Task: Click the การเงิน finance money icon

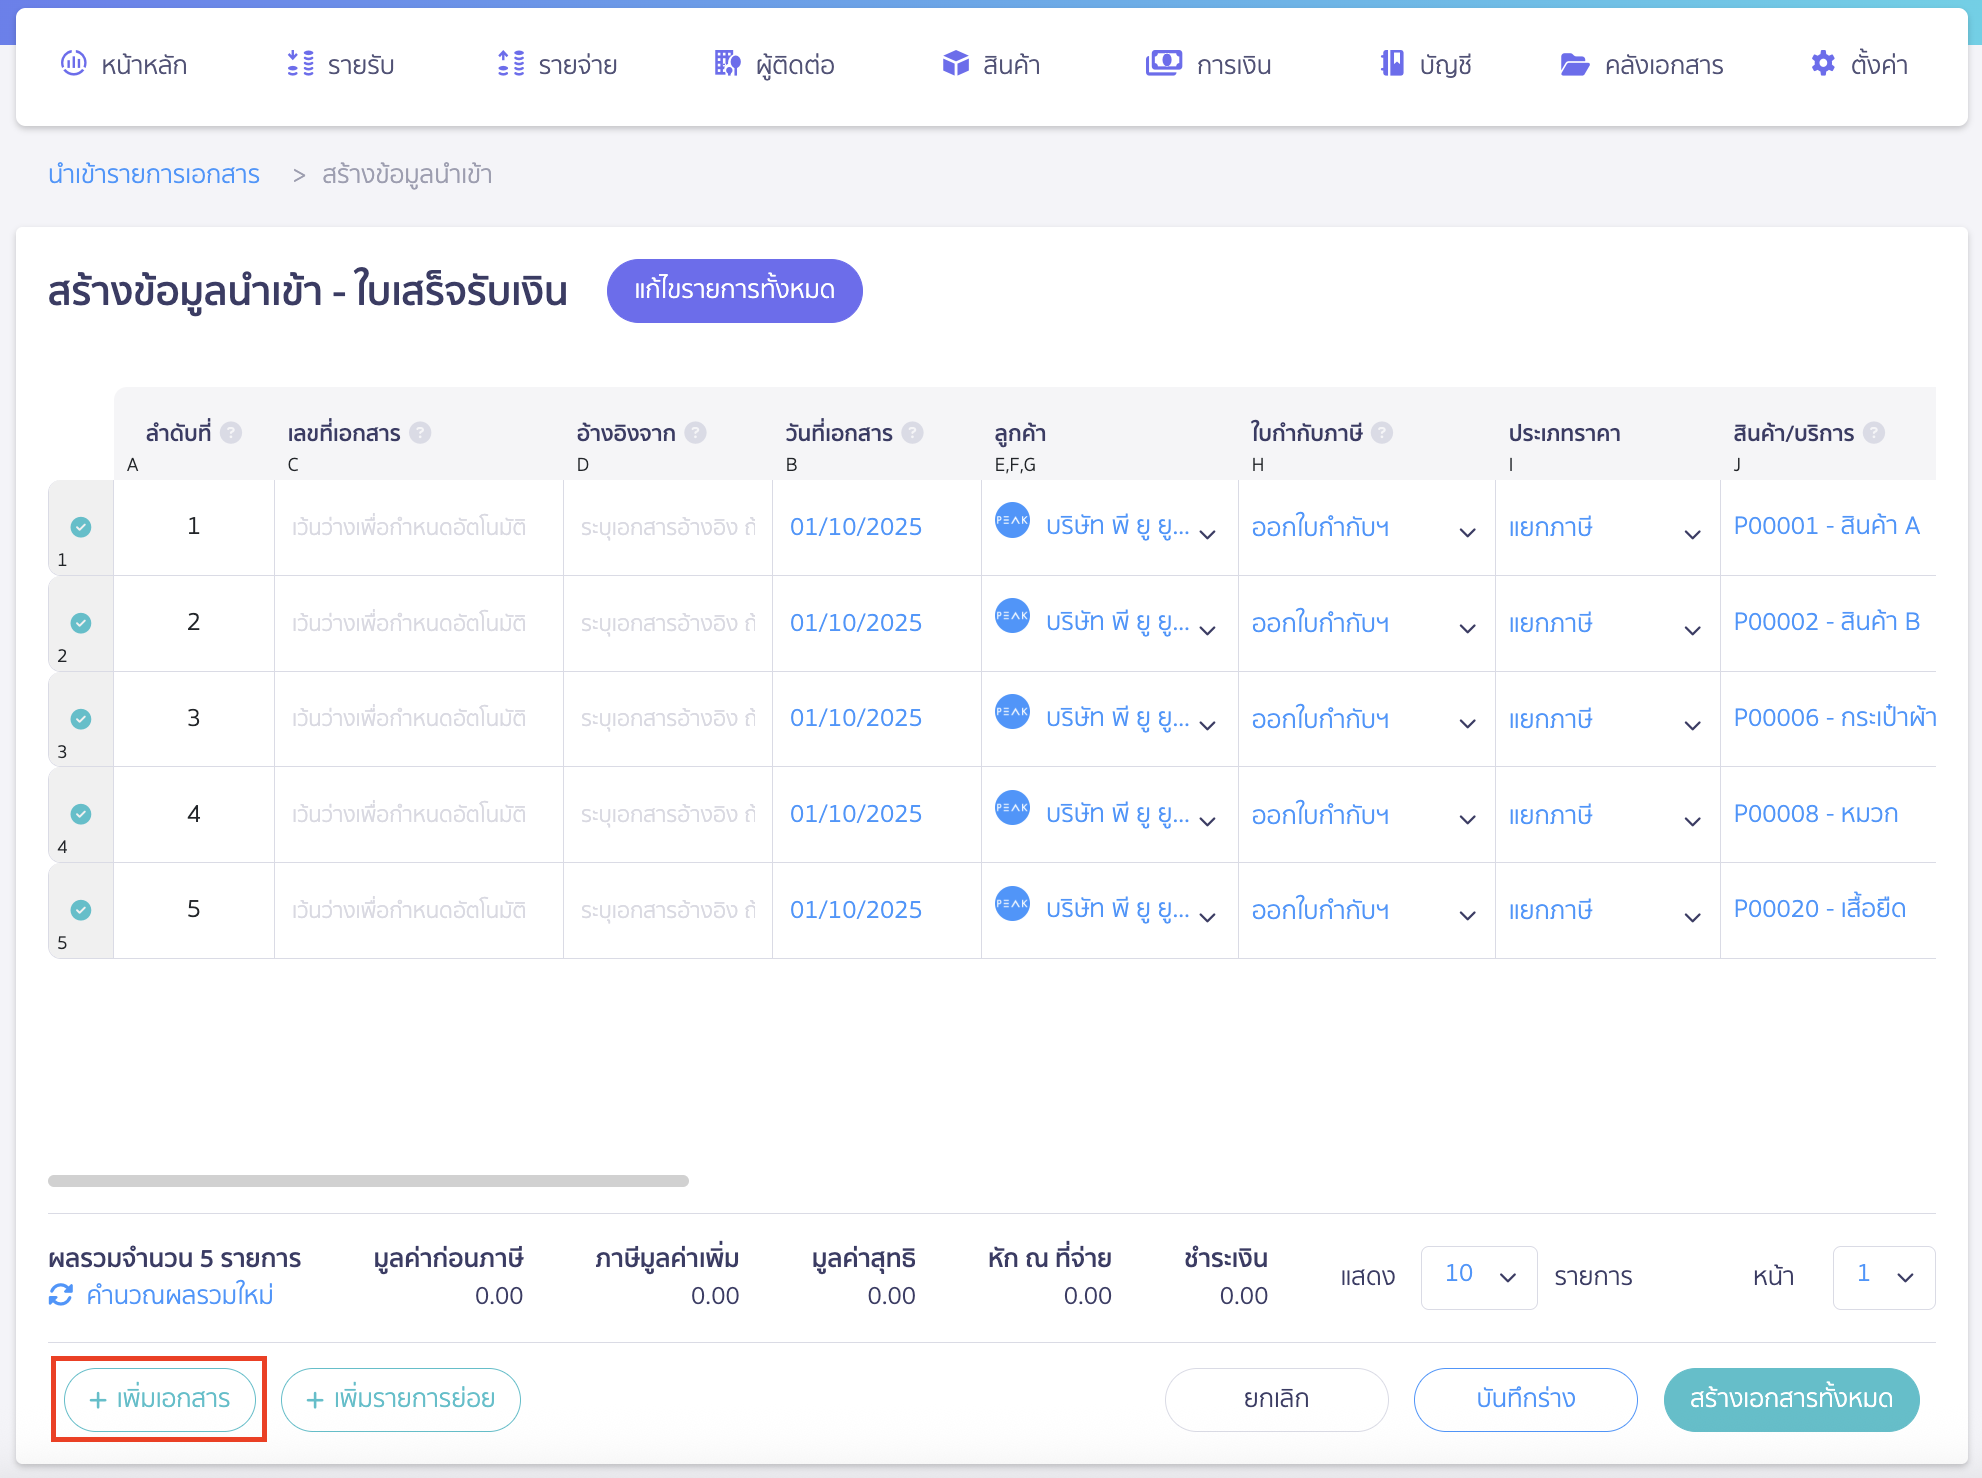Action: [x=1163, y=64]
